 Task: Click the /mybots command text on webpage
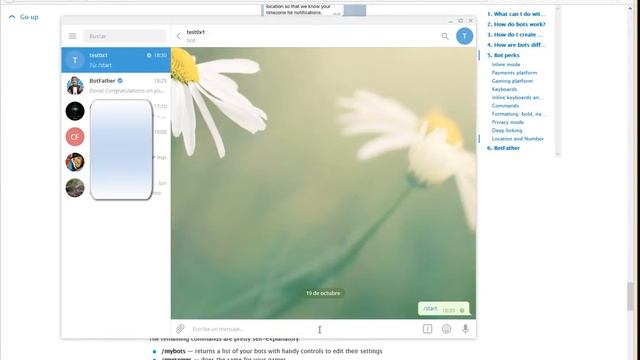tap(173, 351)
